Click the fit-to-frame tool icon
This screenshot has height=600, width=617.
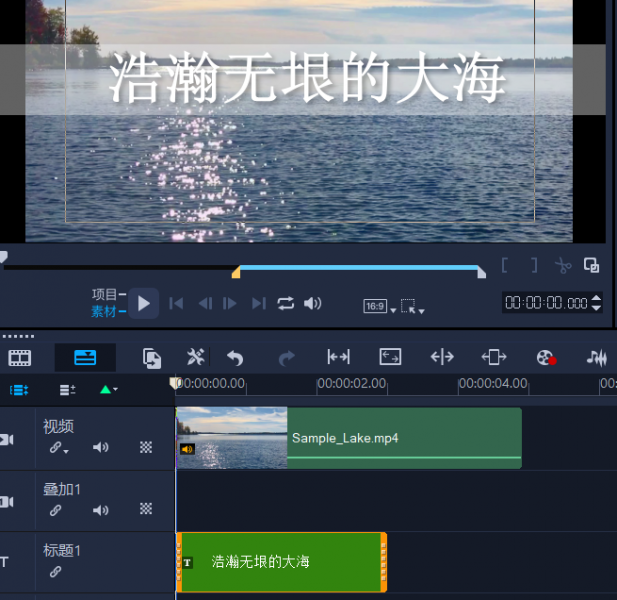(x=390, y=357)
